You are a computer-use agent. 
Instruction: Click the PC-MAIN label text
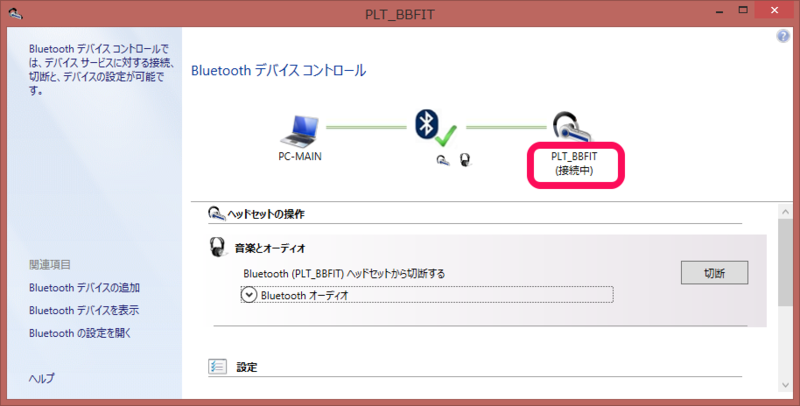tap(300, 156)
